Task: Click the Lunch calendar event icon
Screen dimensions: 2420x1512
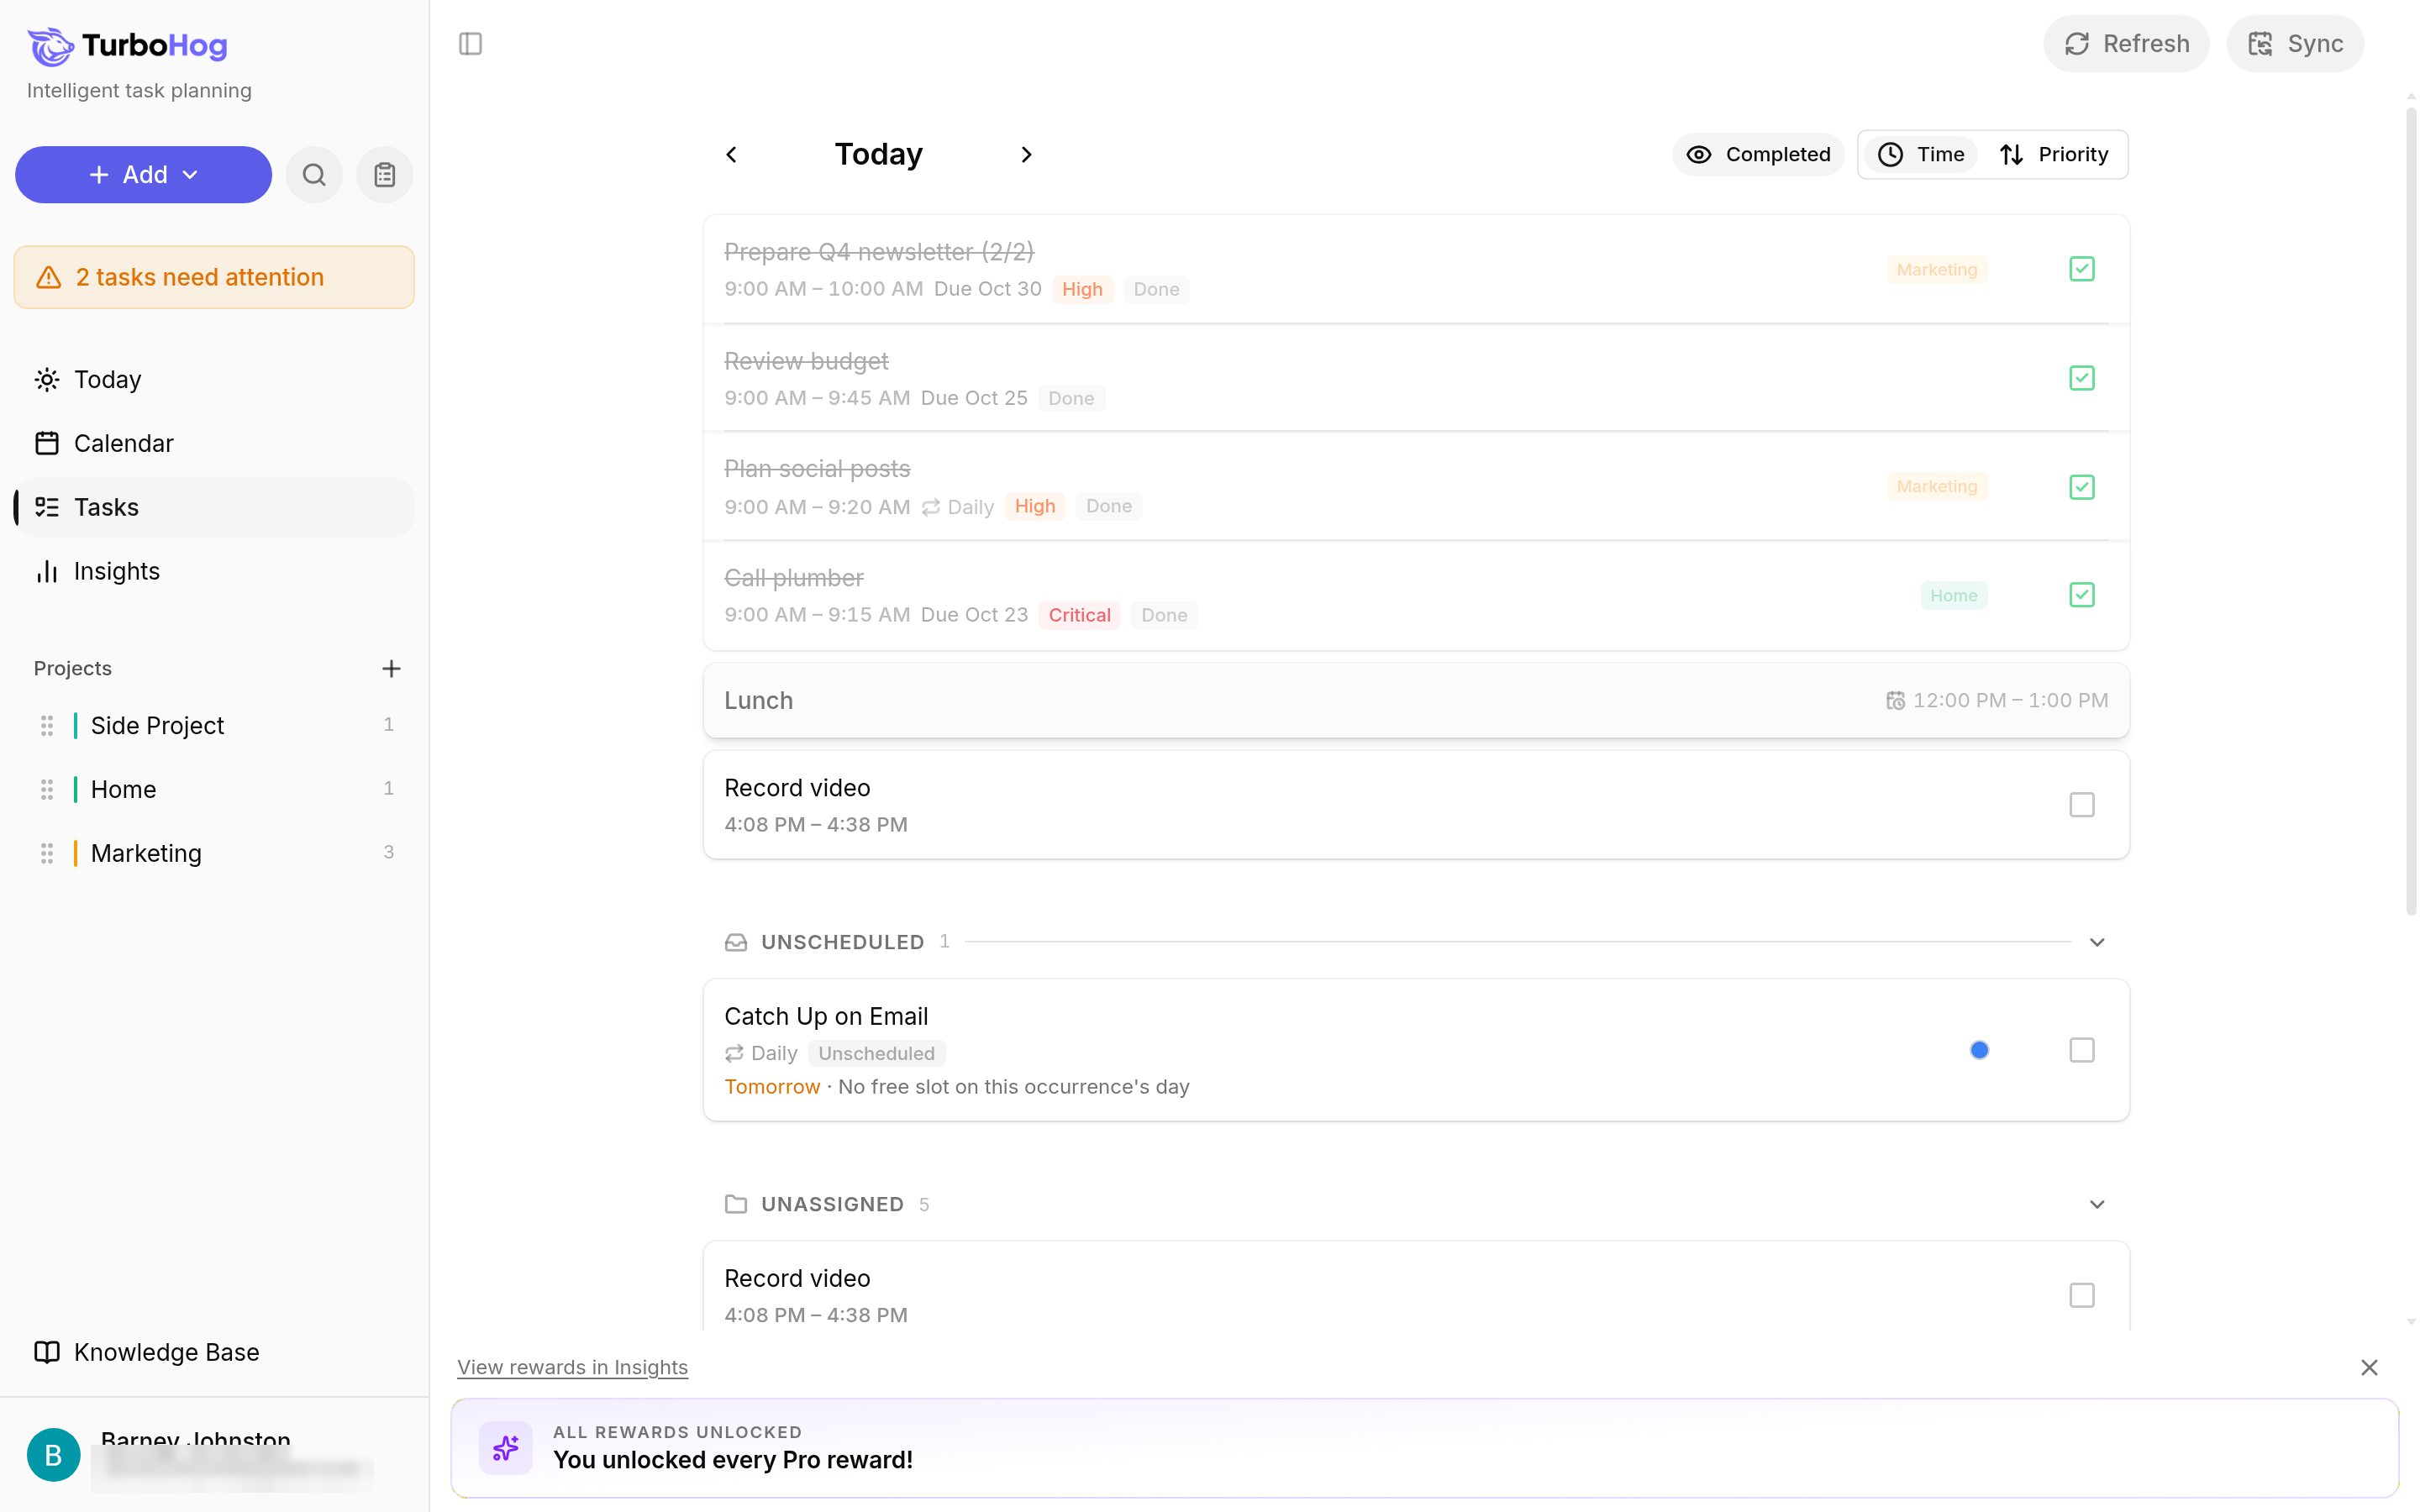Action: click(1895, 700)
